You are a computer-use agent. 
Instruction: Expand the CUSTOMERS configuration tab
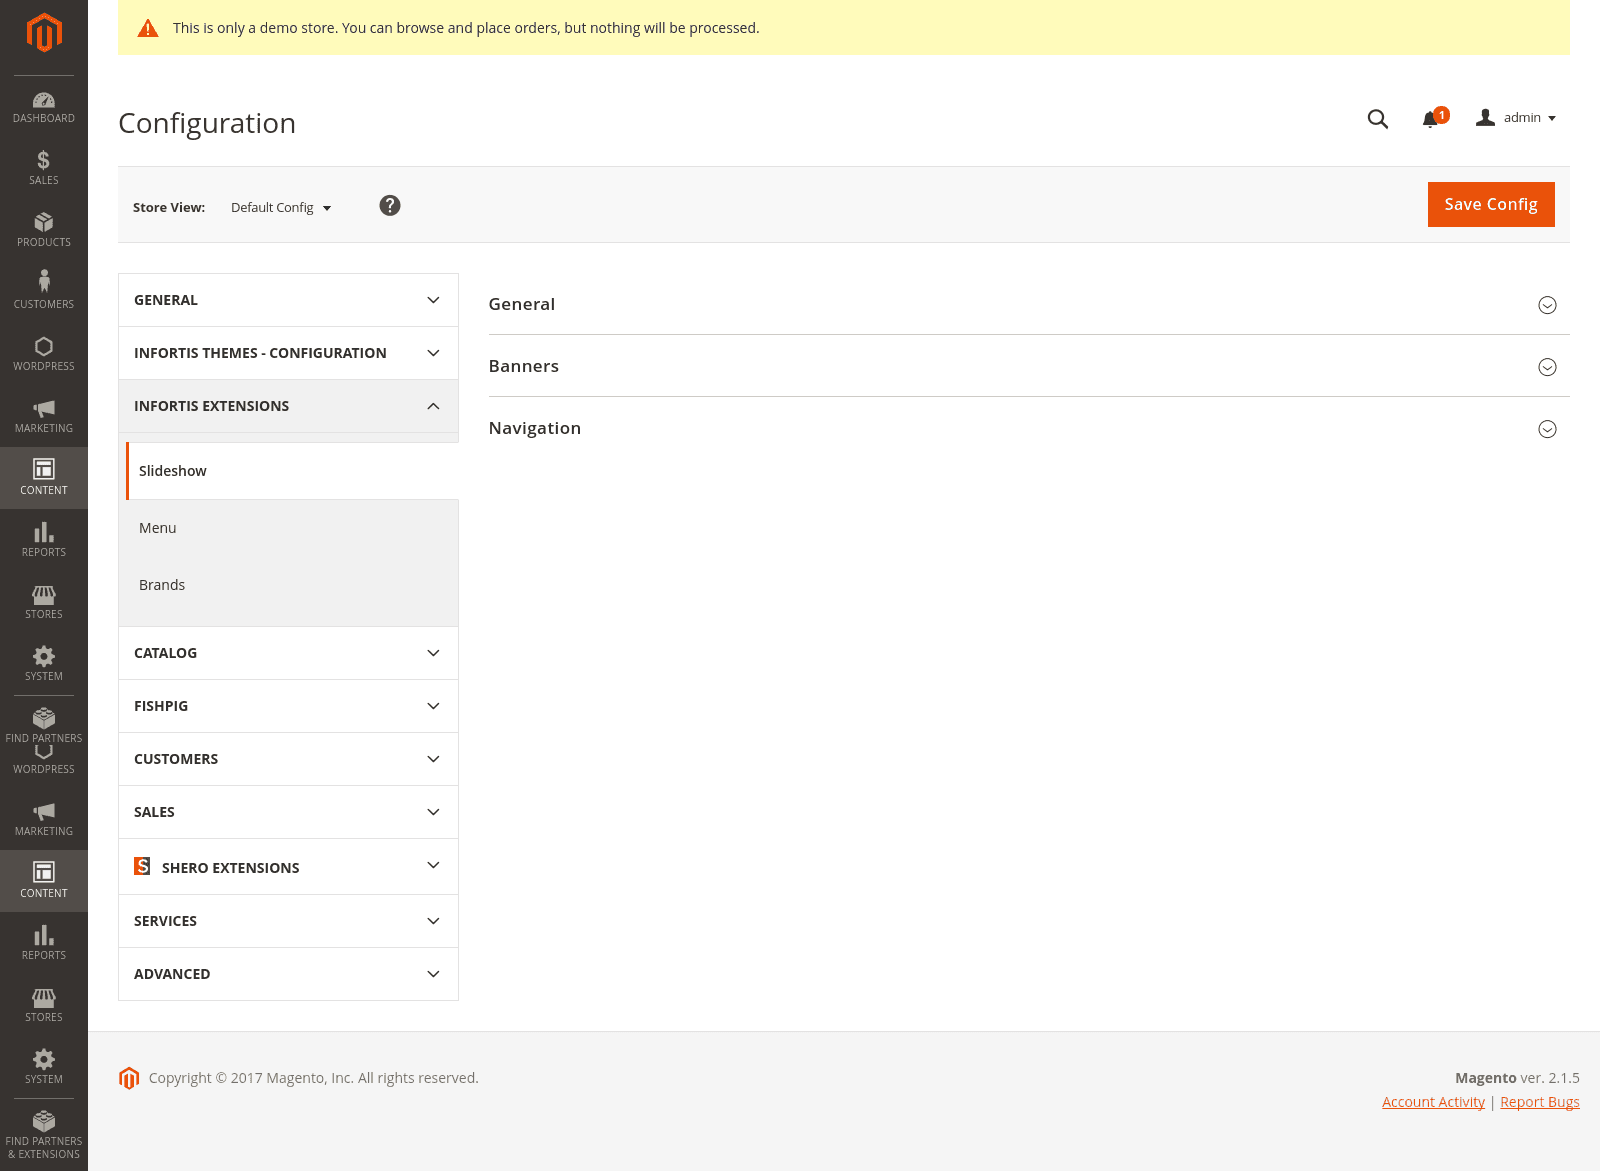pos(288,759)
